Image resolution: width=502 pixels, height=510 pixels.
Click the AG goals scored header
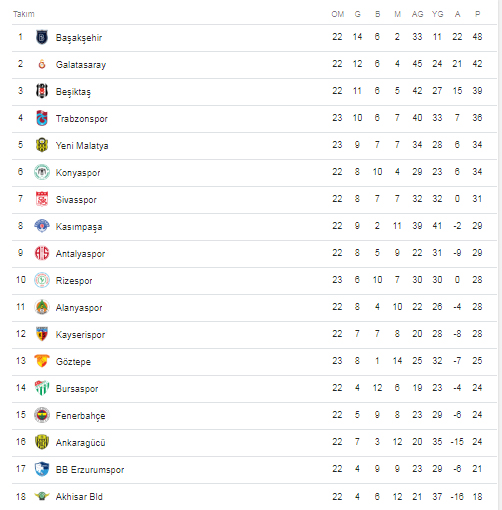pos(417,14)
